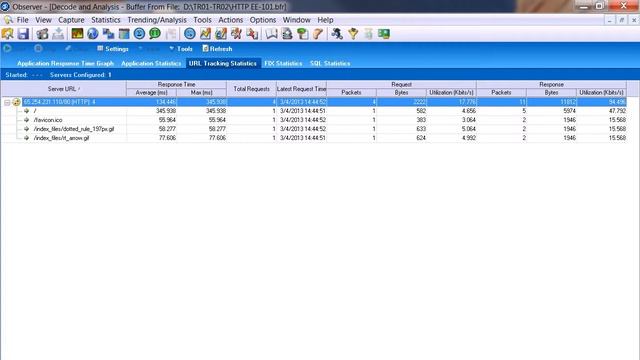Click the chart with pencil toolbar icon
The width and height of the screenshot is (640, 360).
(x=221, y=34)
